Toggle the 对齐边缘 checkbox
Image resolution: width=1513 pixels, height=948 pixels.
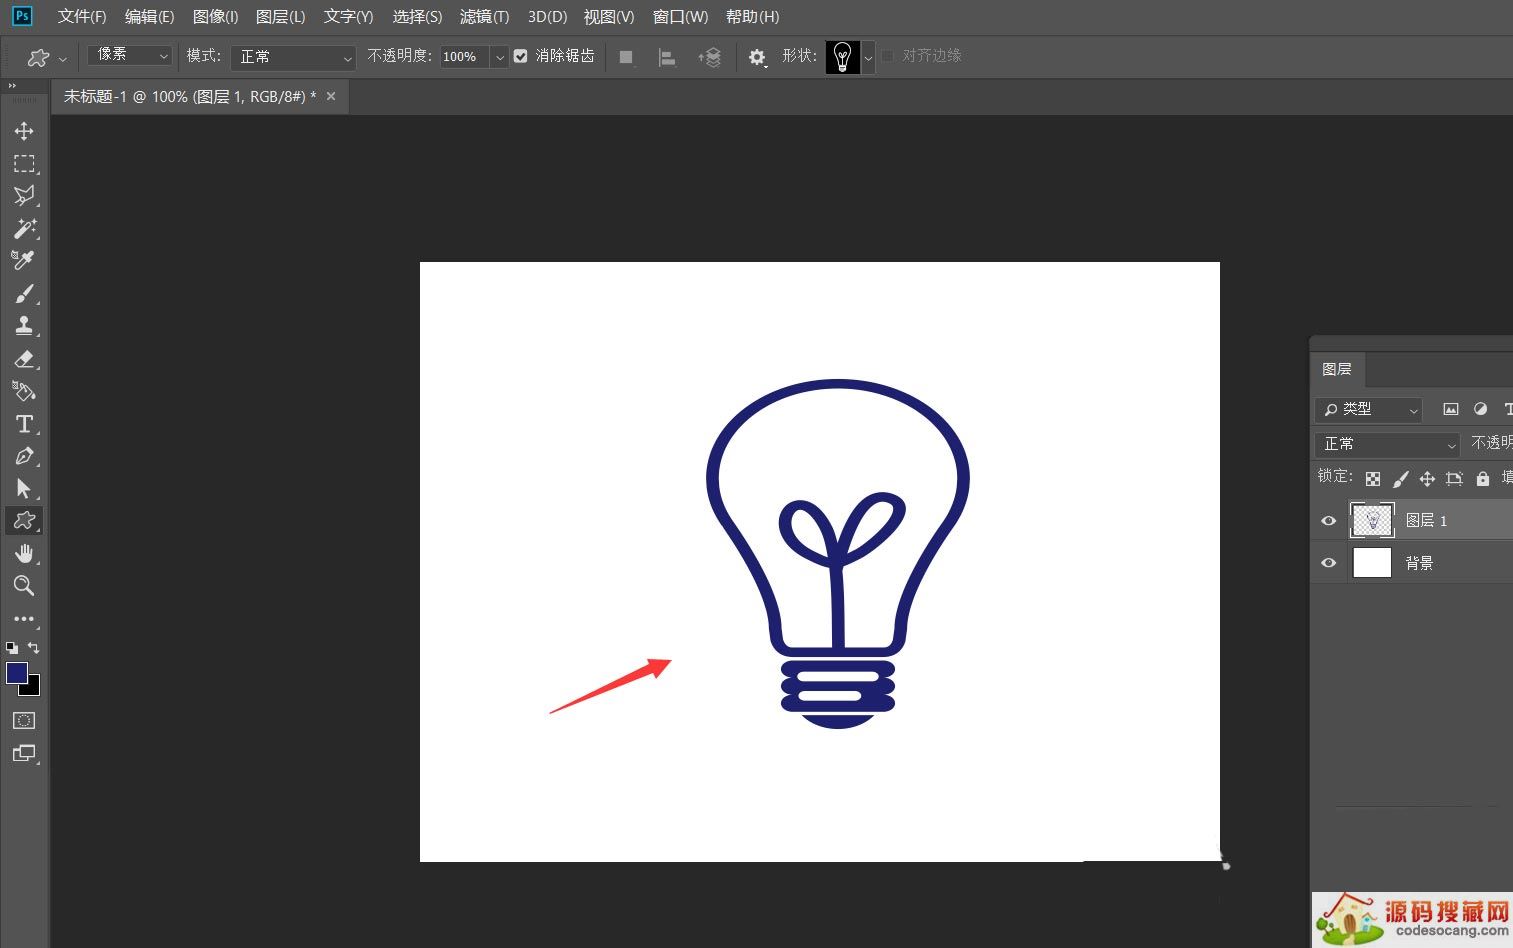[x=887, y=56]
